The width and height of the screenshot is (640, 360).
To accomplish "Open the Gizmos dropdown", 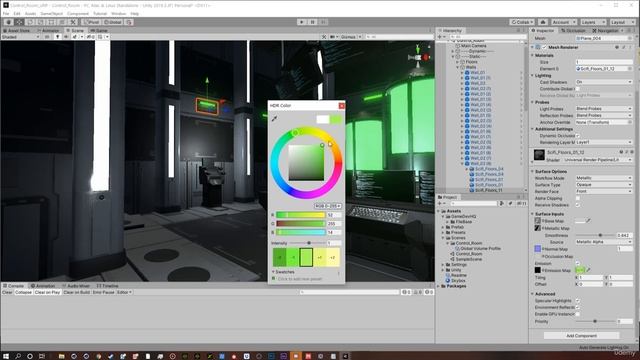I will coord(350,37).
